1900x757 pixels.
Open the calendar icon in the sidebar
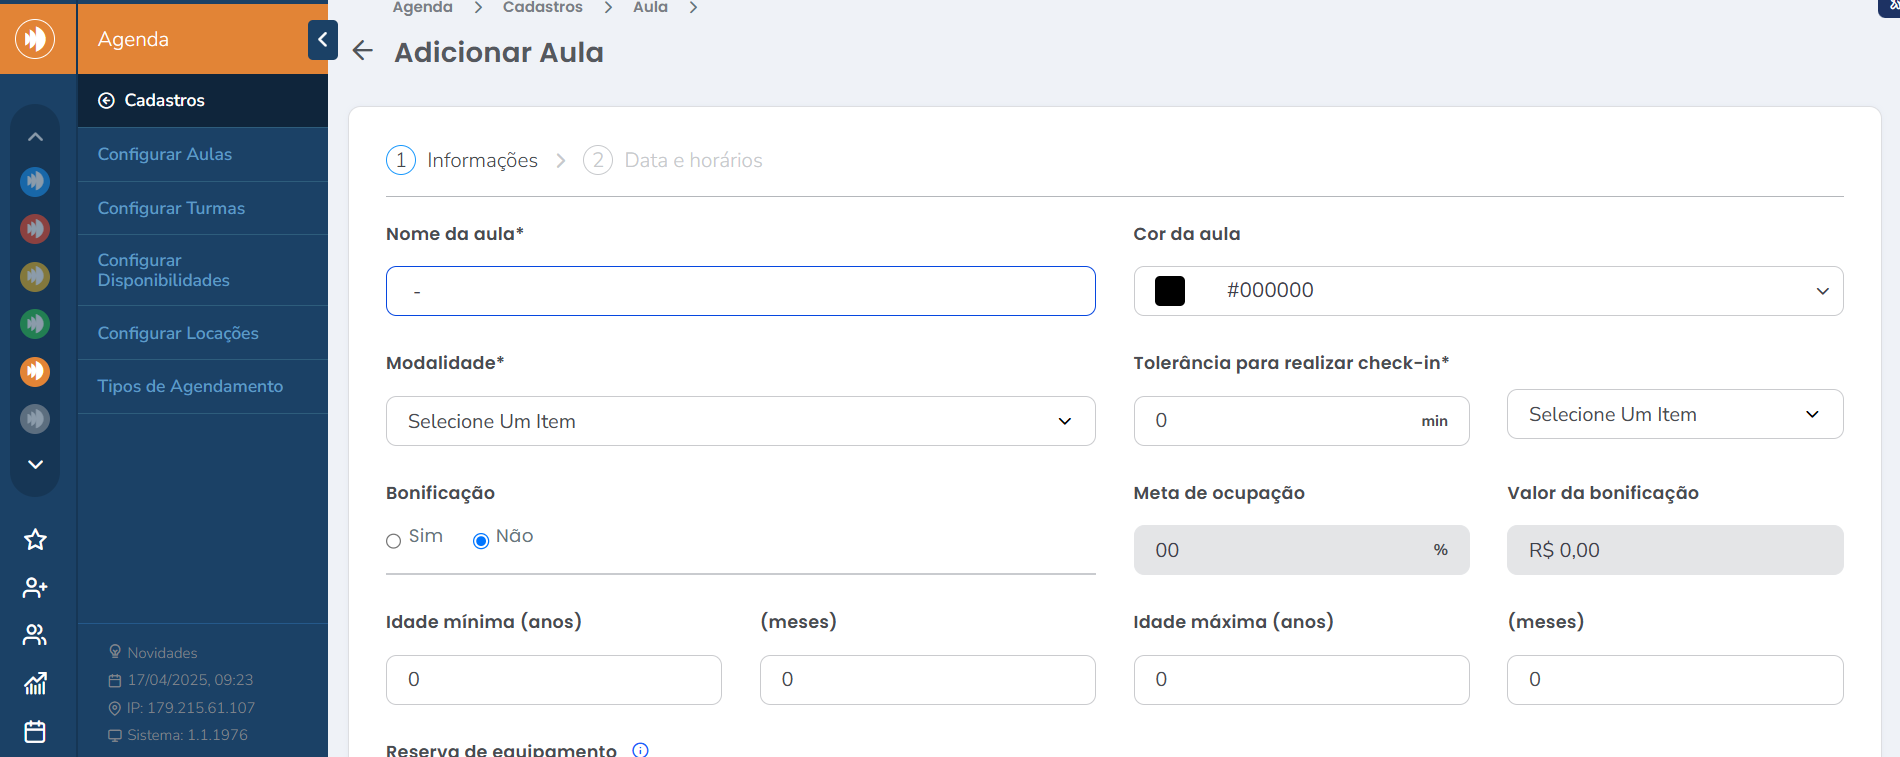35,732
